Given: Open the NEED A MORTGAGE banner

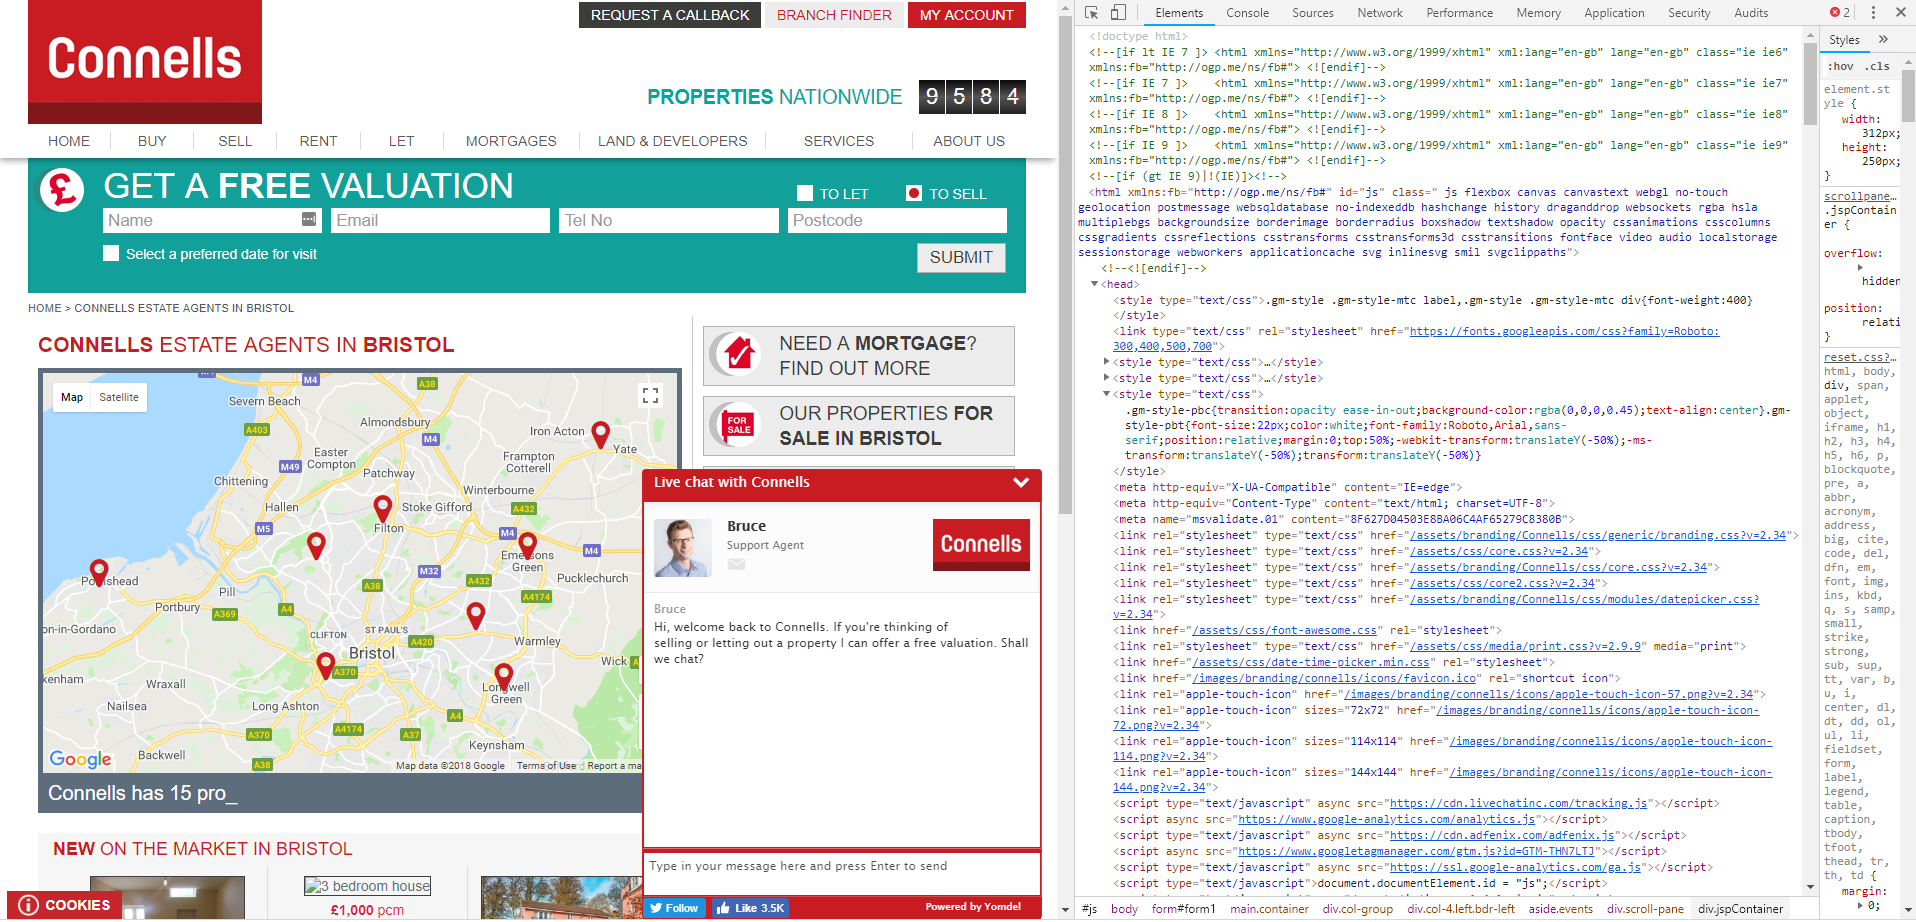Looking at the screenshot, I should click(859, 355).
